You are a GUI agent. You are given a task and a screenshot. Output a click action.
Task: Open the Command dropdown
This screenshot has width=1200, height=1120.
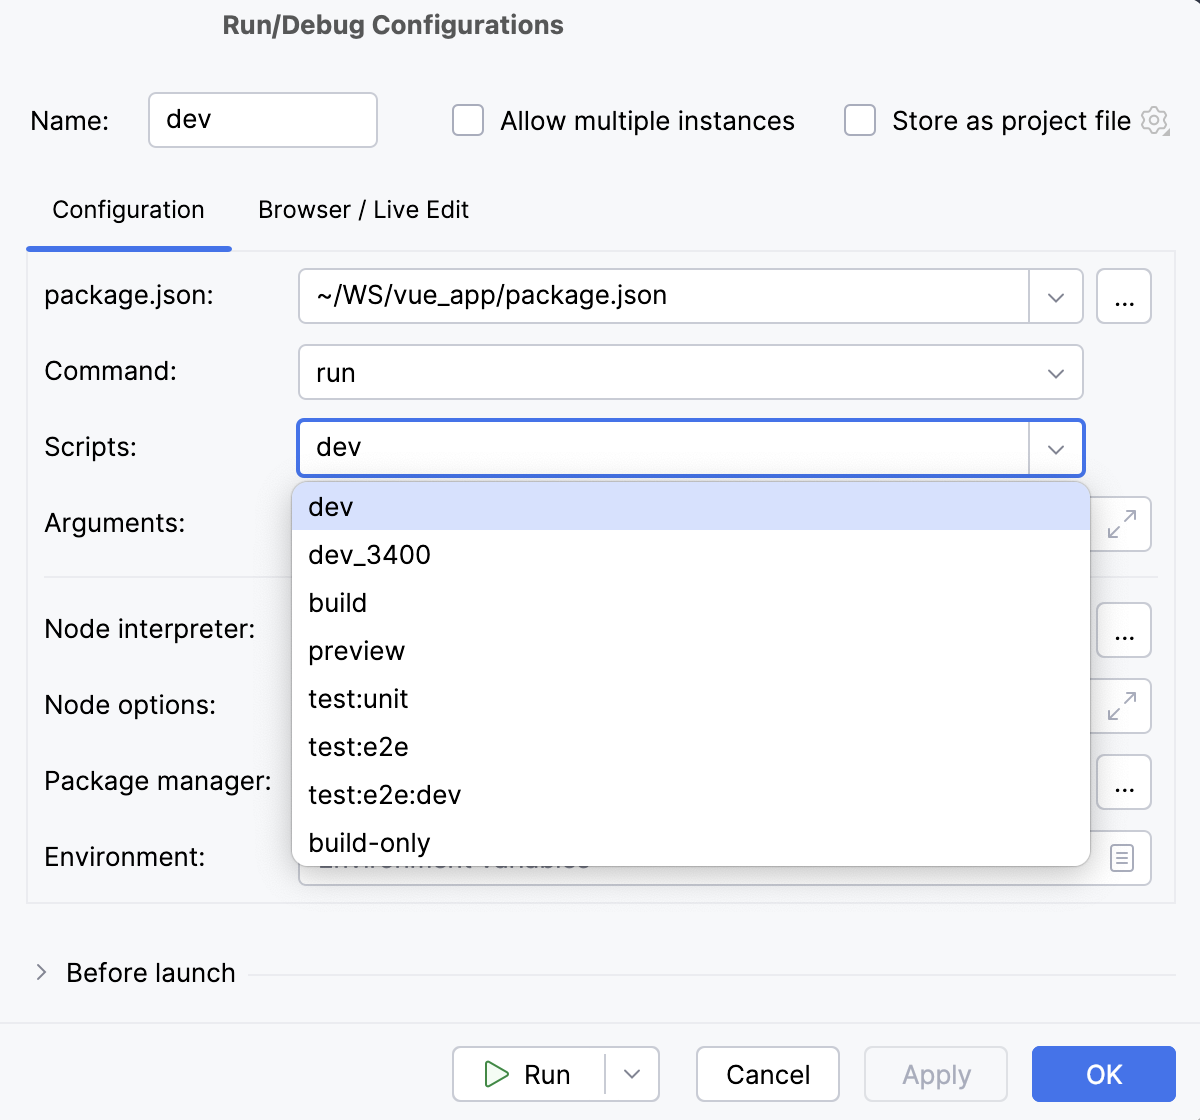(1056, 372)
